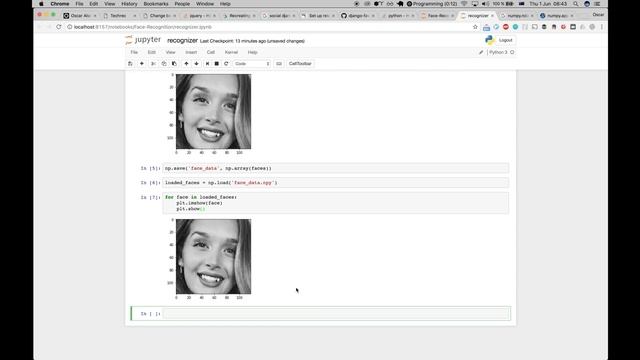
Task: Move the selected cell up with the arrow
Action: tap(186, 64)
